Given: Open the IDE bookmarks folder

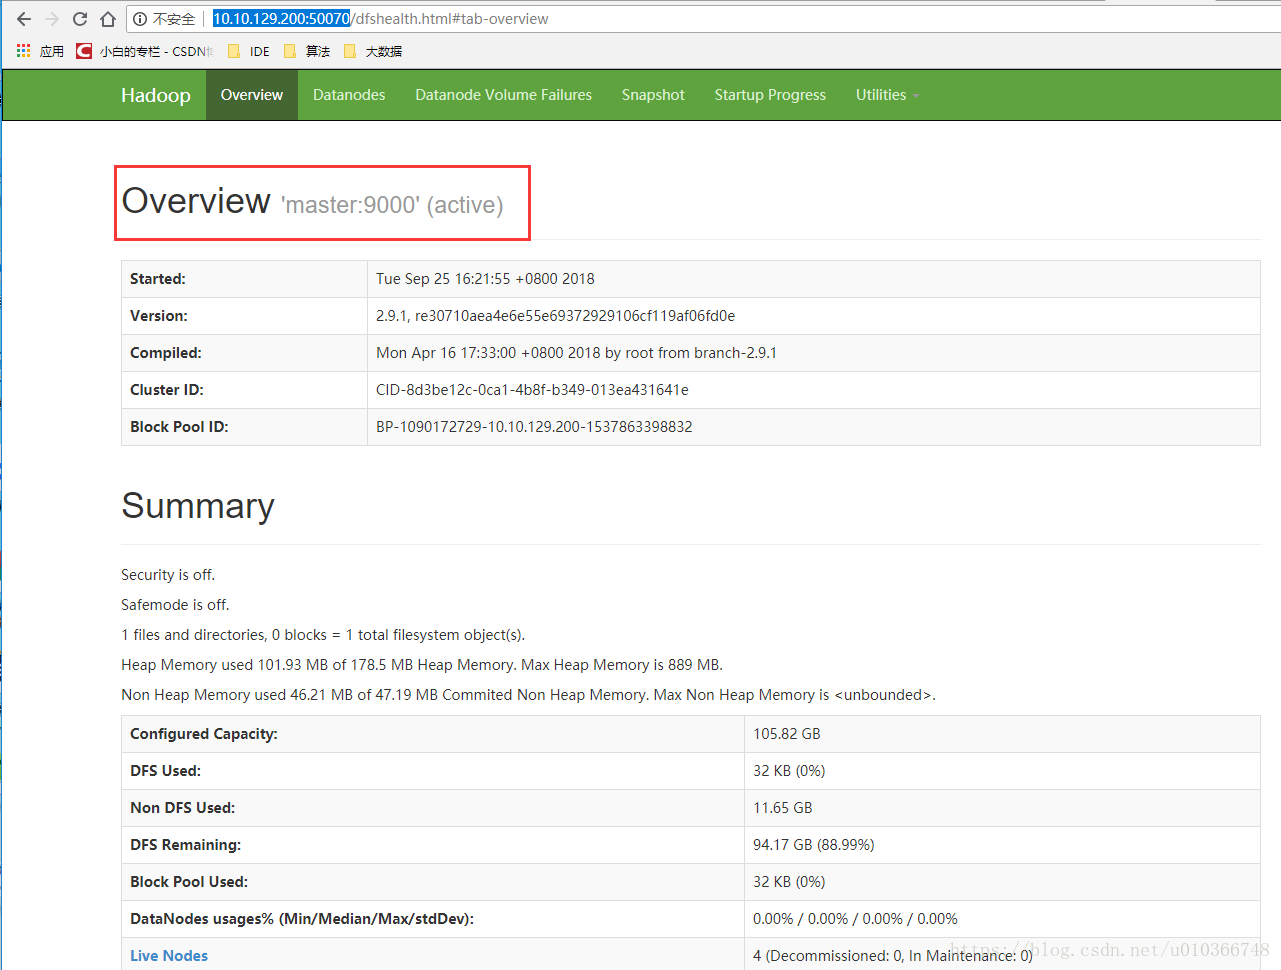Looking at the screenshot, I should point(249,51).
